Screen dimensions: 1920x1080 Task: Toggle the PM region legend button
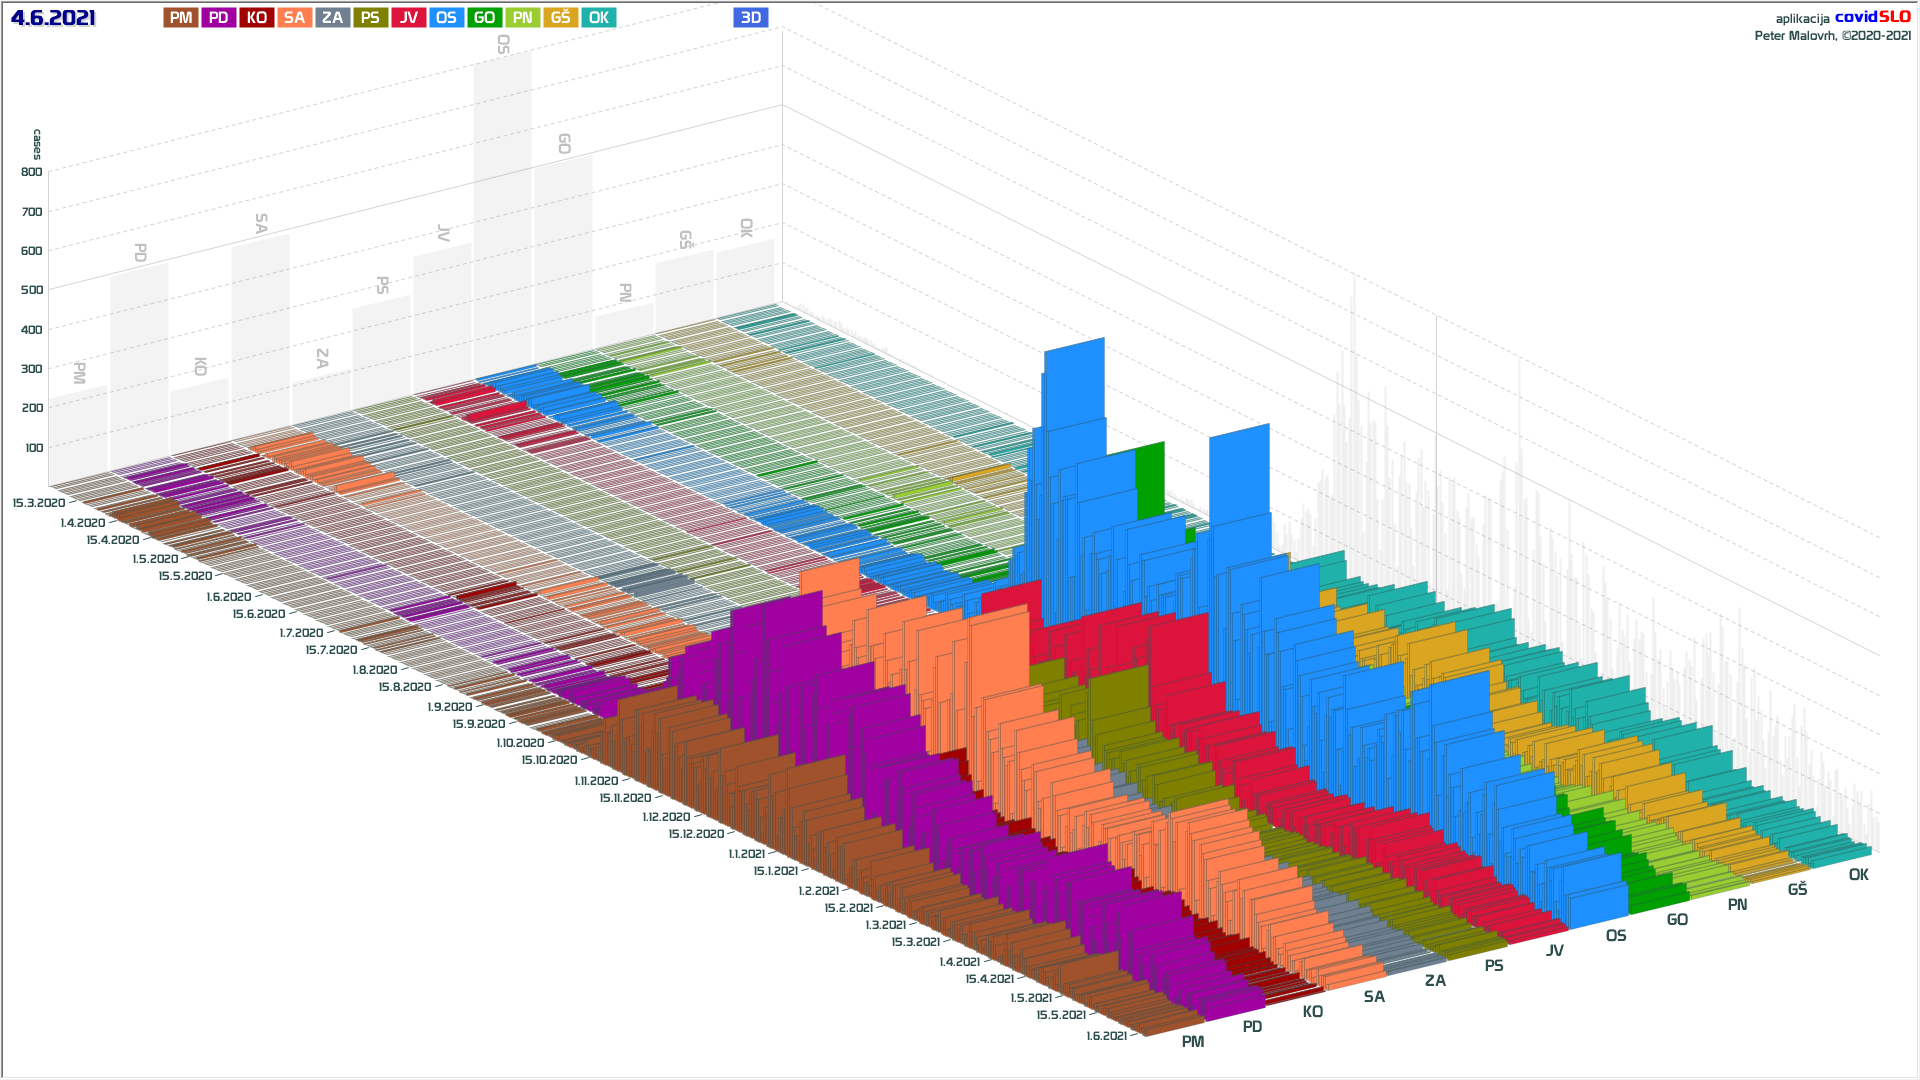pos(181,17)
